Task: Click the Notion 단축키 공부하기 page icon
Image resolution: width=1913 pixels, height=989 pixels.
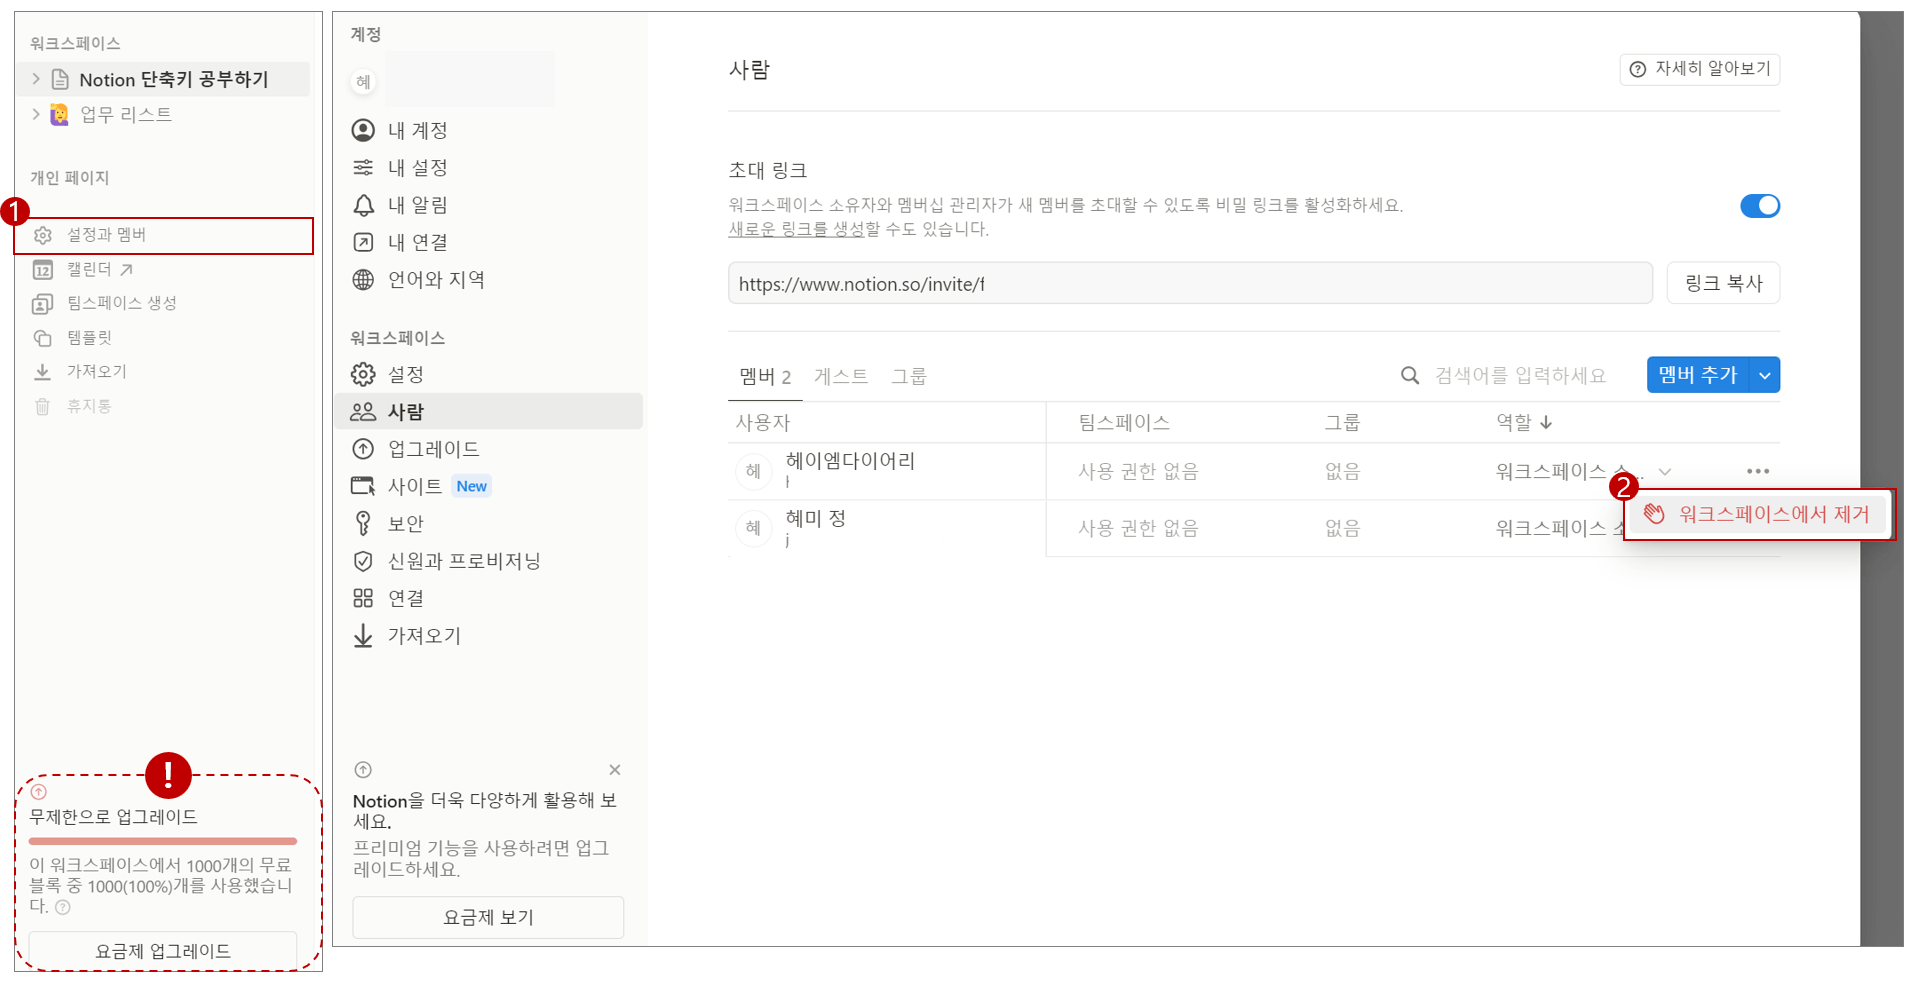Action: 60,79
